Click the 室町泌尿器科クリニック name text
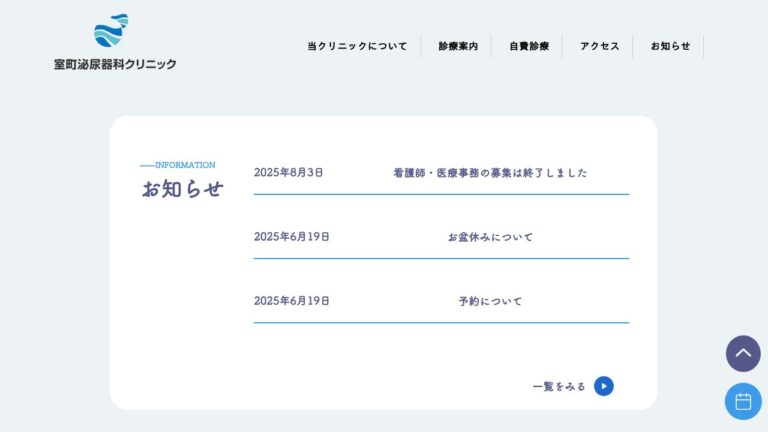Image resolution: width=768 pixels, height=432 pixels. [x=115, y=64]
